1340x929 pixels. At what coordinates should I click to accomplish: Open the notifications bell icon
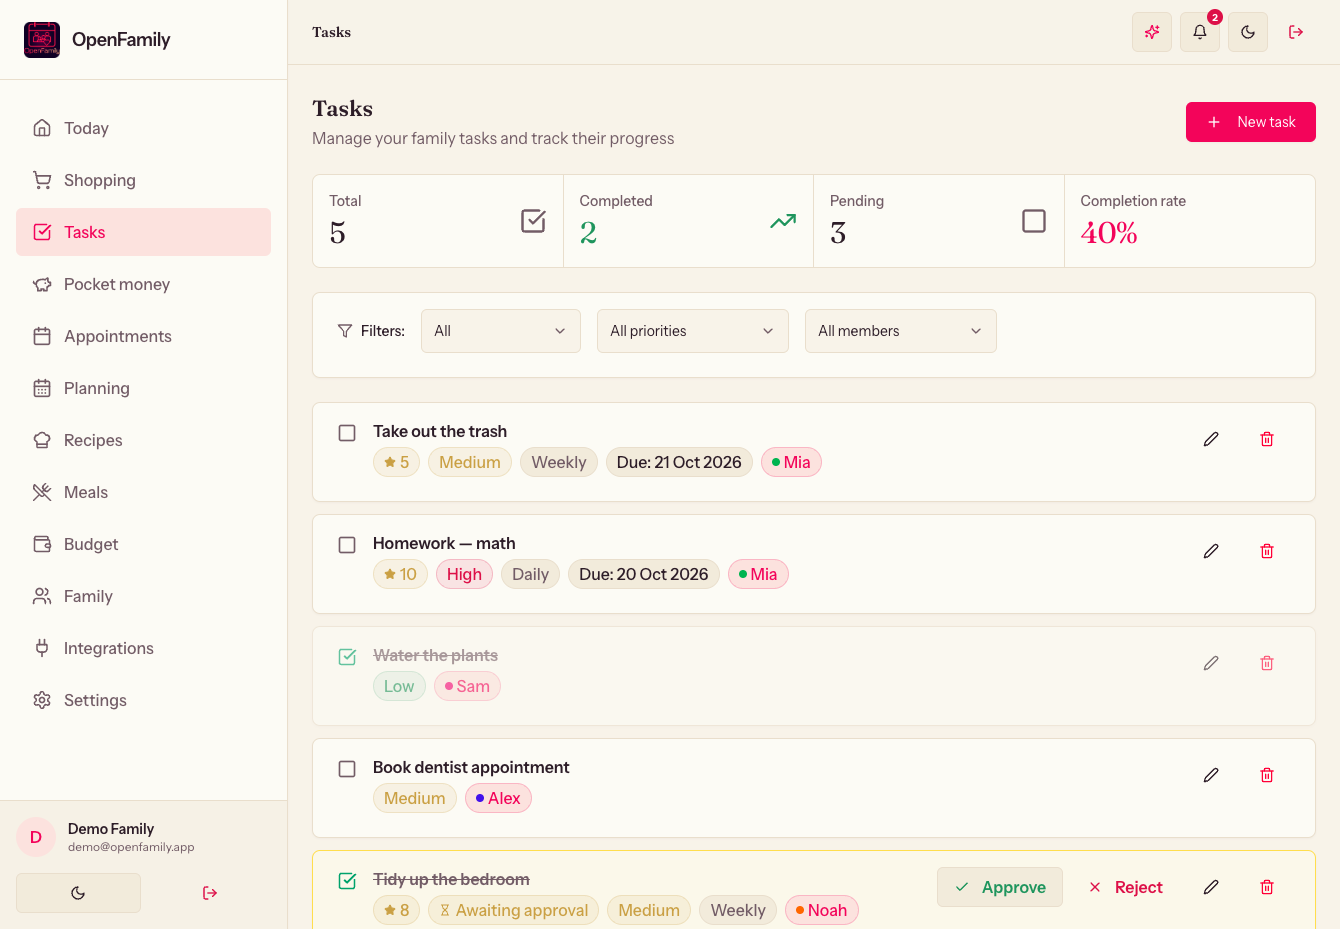(x=1200, y=32)
